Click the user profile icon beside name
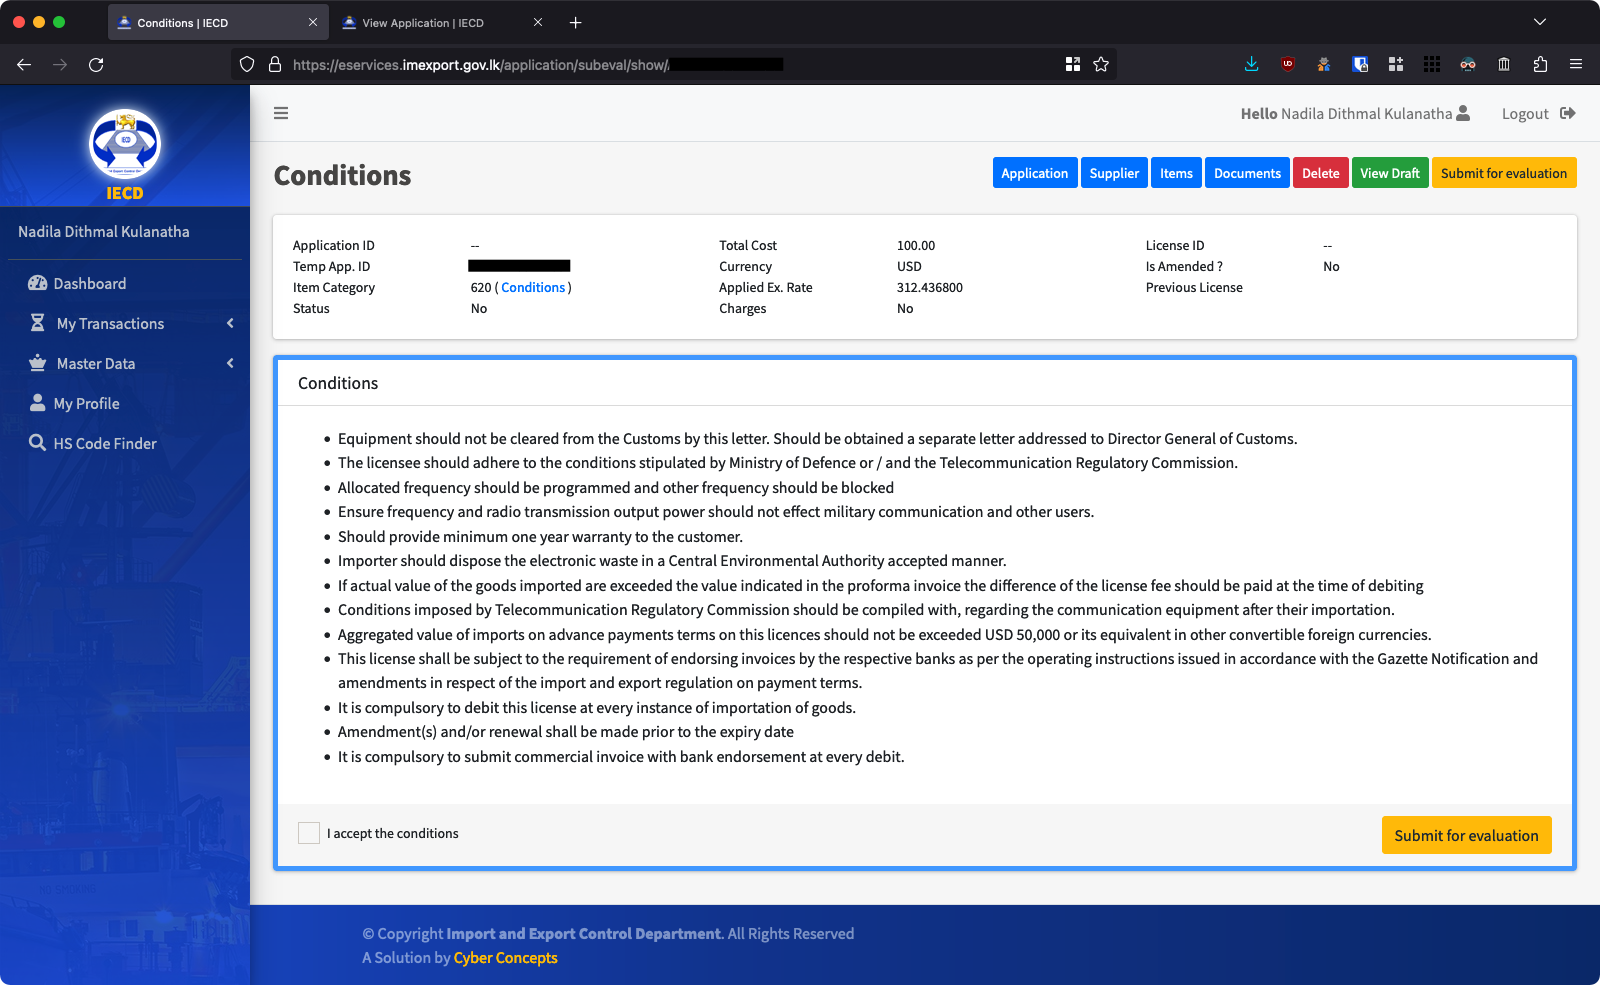This screenshot has height=985, width=1600. click(1463, 113)
